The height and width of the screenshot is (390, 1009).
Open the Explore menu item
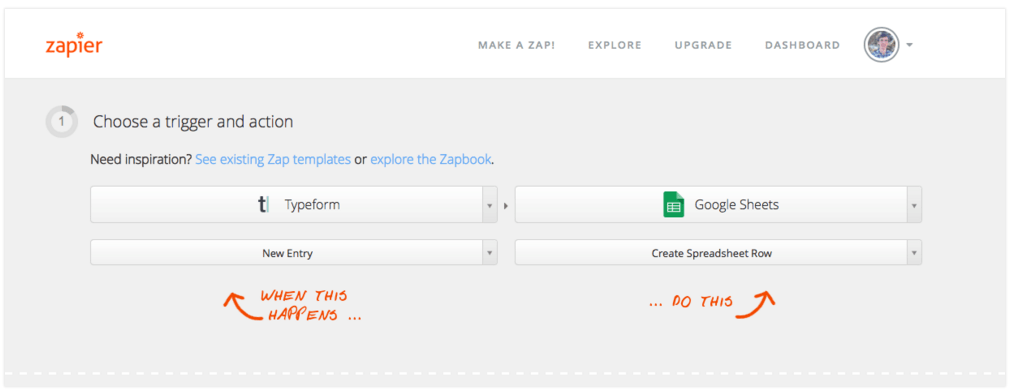pos(615,45)
